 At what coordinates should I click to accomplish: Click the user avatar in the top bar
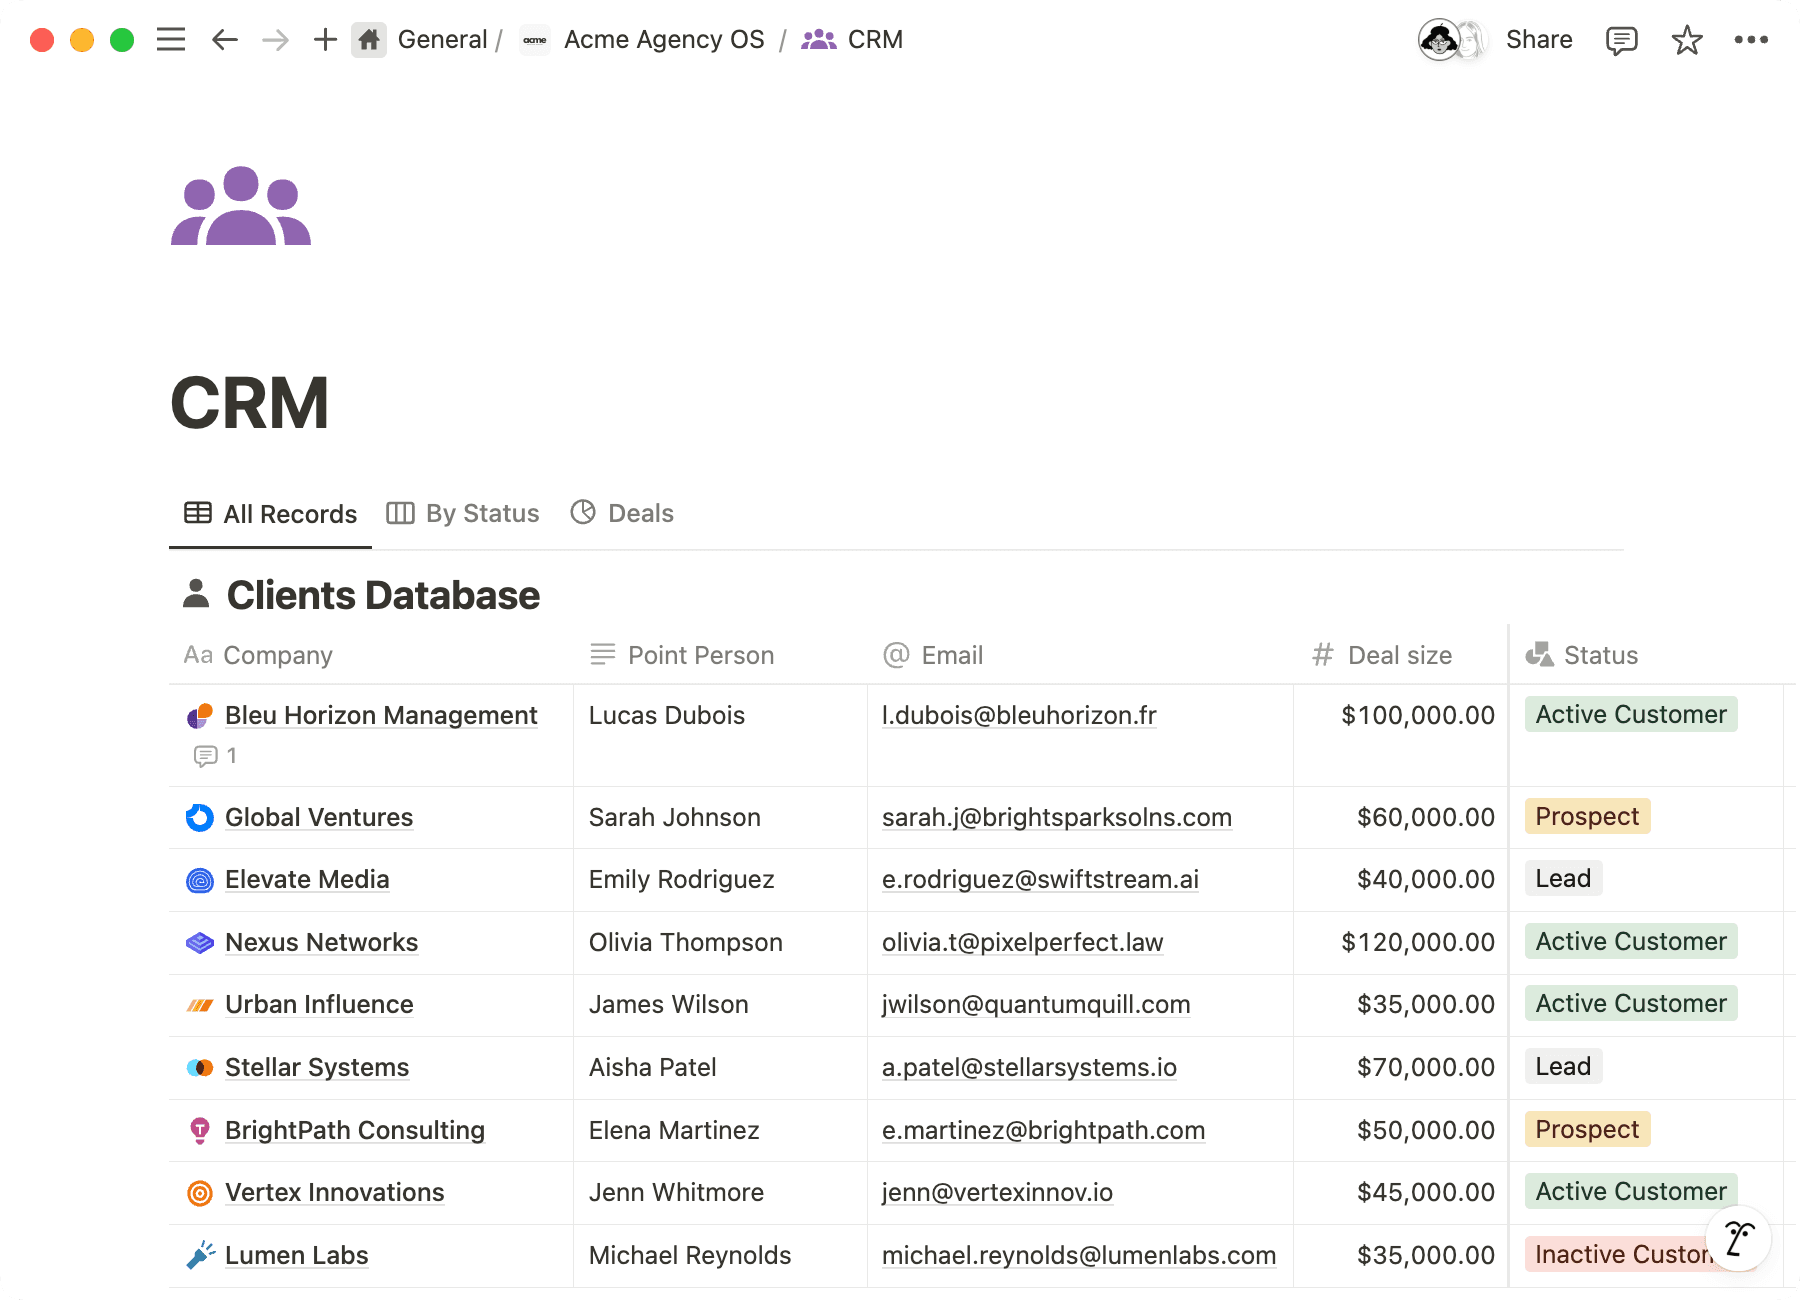tap(1440, 40)
